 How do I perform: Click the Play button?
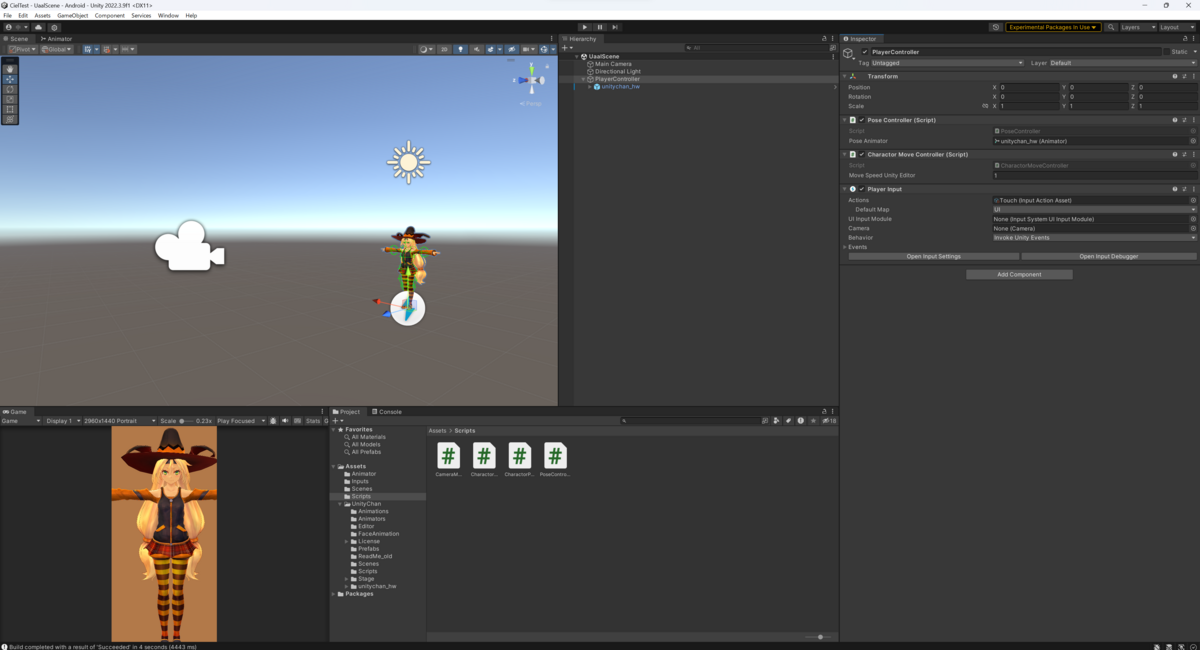pyautogui.click(x=585, y=27)
